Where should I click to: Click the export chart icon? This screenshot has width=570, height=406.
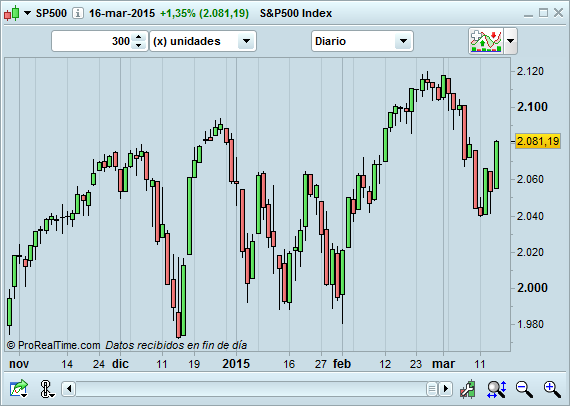19,389
